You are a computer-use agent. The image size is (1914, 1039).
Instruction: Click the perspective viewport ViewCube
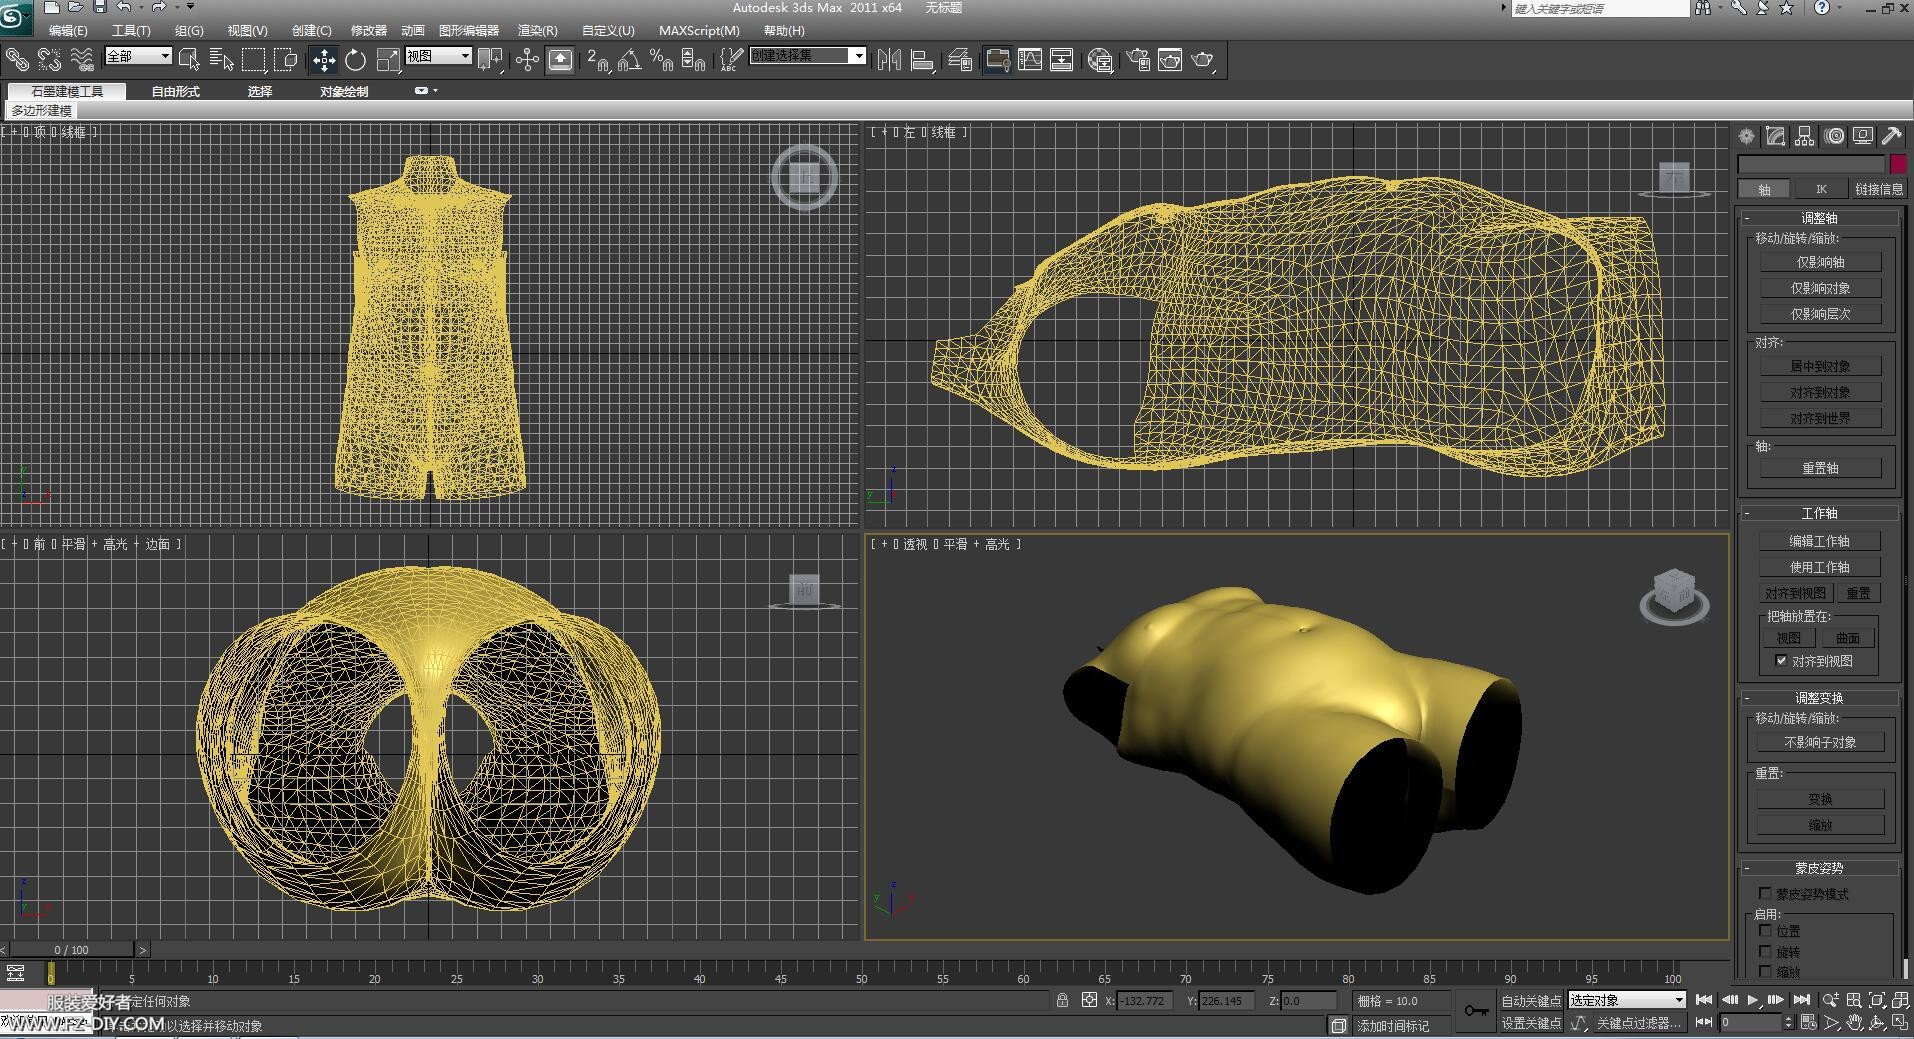click(x=1675, y=596)
